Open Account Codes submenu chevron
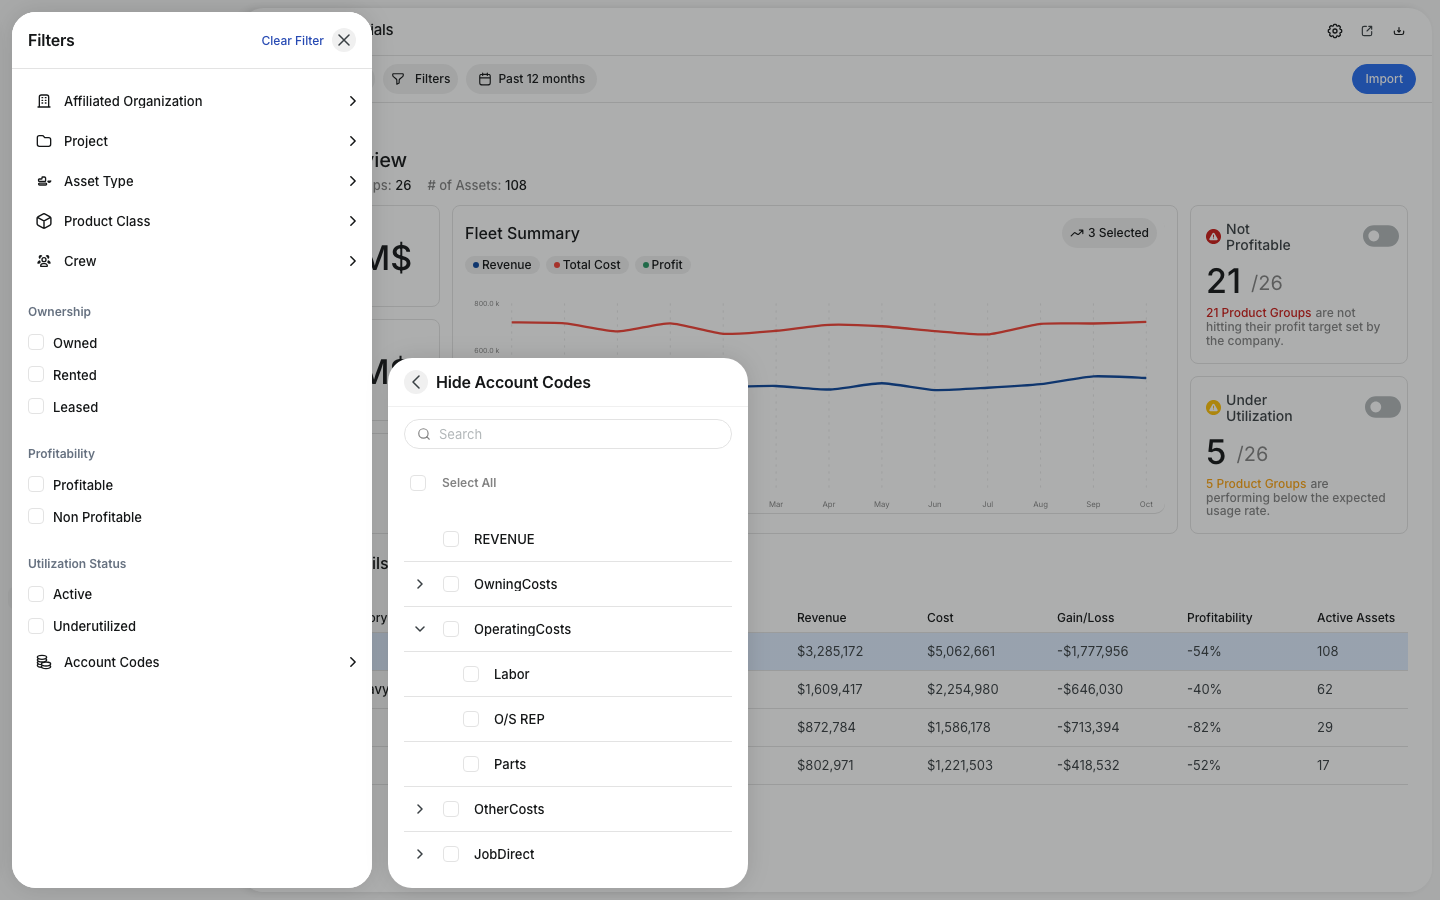This screenshot has width=1440, height=900. point(352,662)
